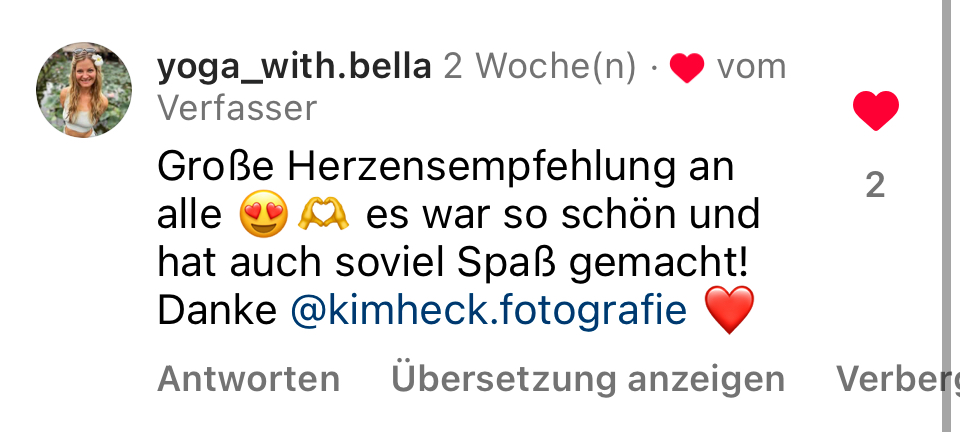Viewport: 960px width, 432px height.
Task: Reply via the Antworten button
Action: click(249, 379)
